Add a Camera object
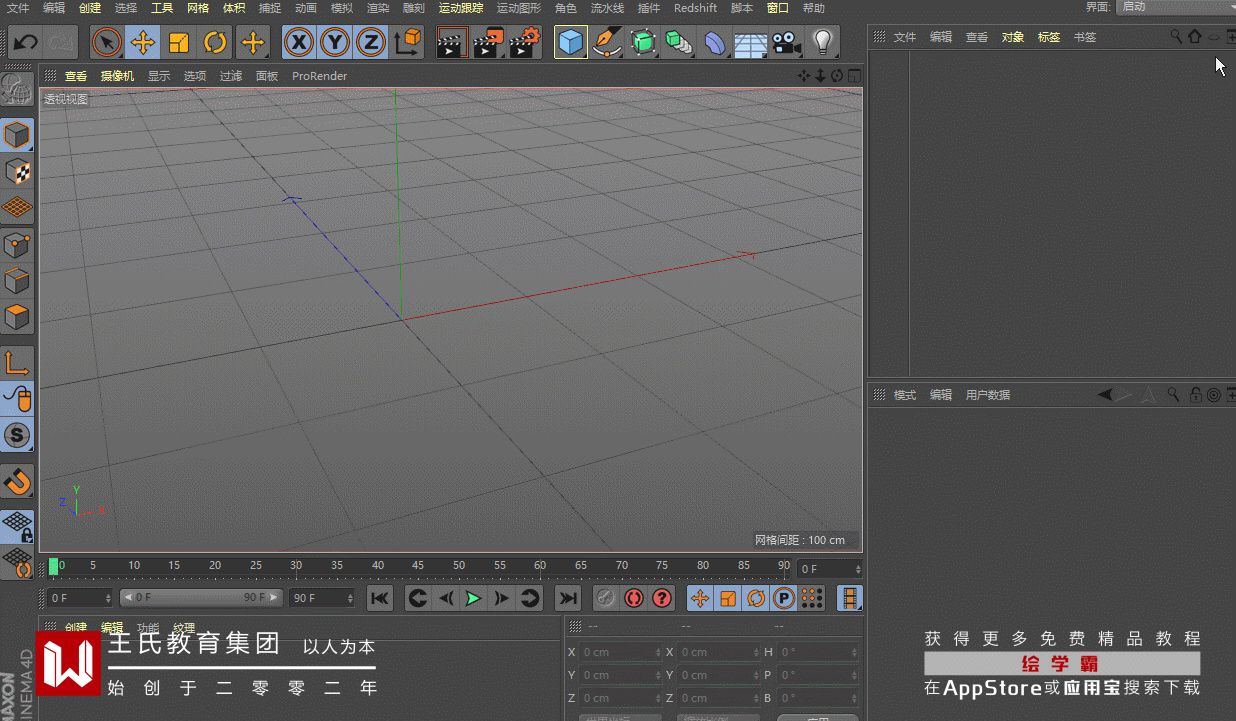Viewport: 1236px width, 721px height. (786, 42)
